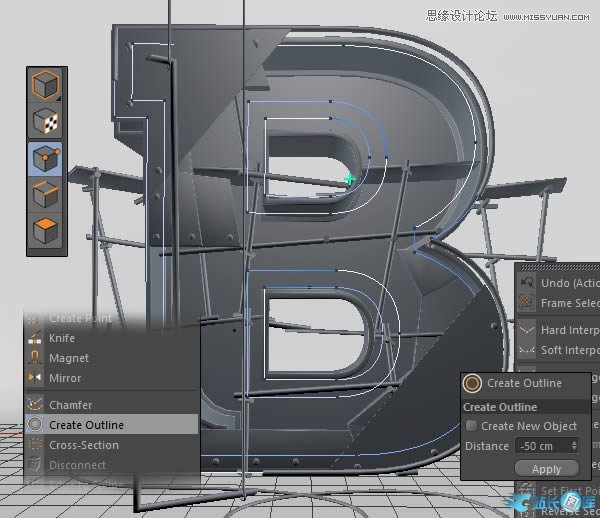Switch to Texture mode checkered cube

pos(43,122)
